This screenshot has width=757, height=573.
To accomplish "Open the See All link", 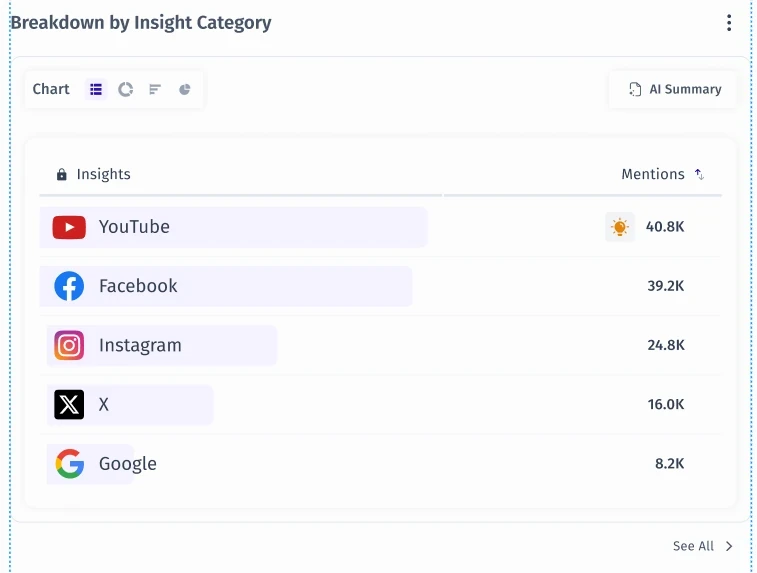I will 693,546.
